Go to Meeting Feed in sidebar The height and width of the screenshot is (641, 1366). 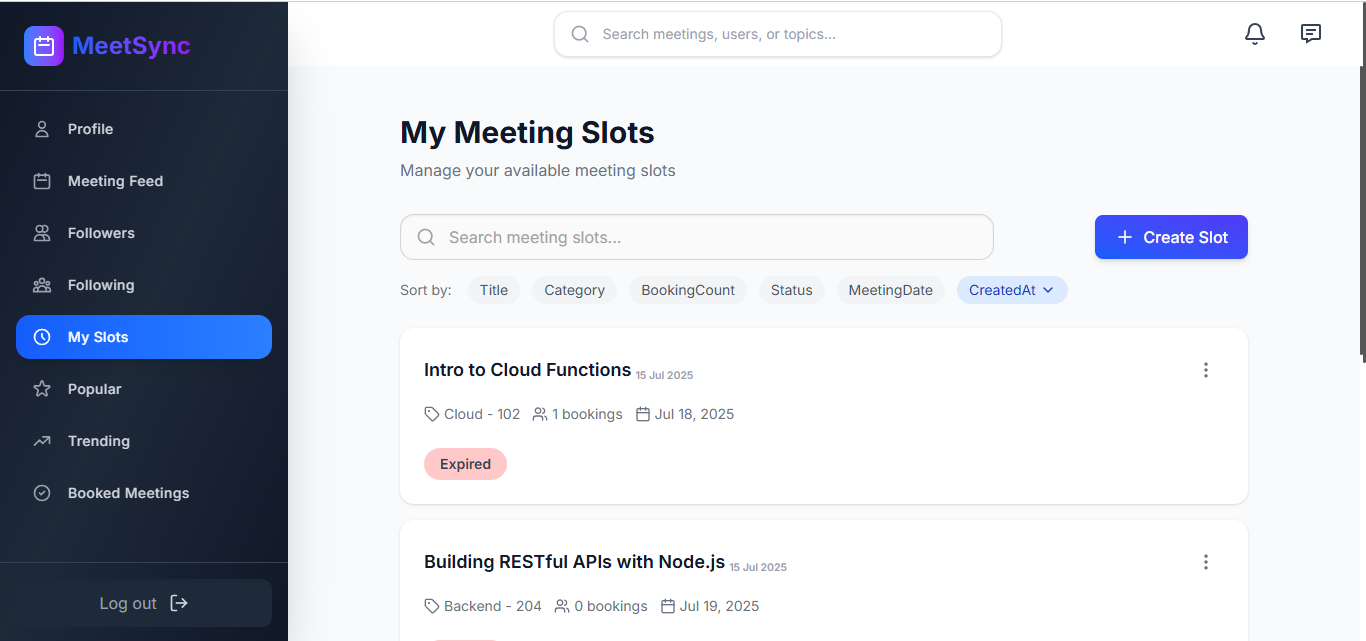(x=115, y=181)
